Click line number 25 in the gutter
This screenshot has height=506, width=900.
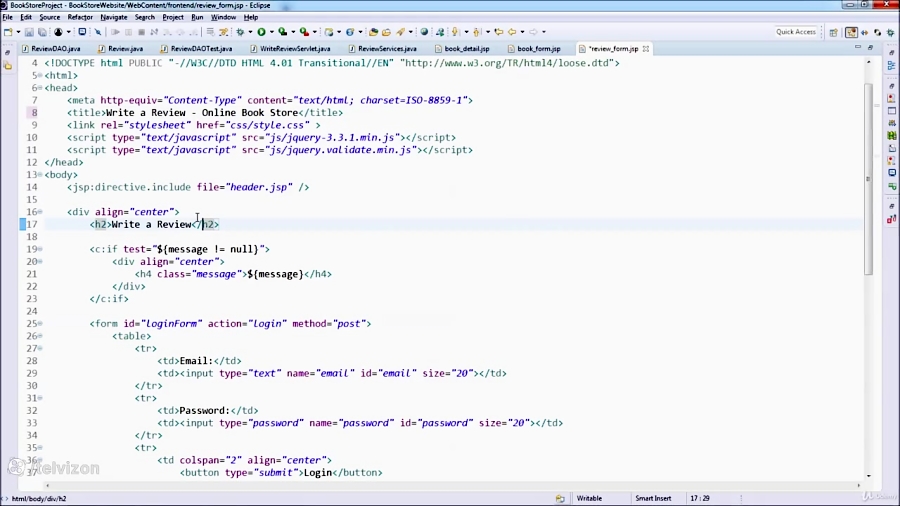(x=32, y=324)
